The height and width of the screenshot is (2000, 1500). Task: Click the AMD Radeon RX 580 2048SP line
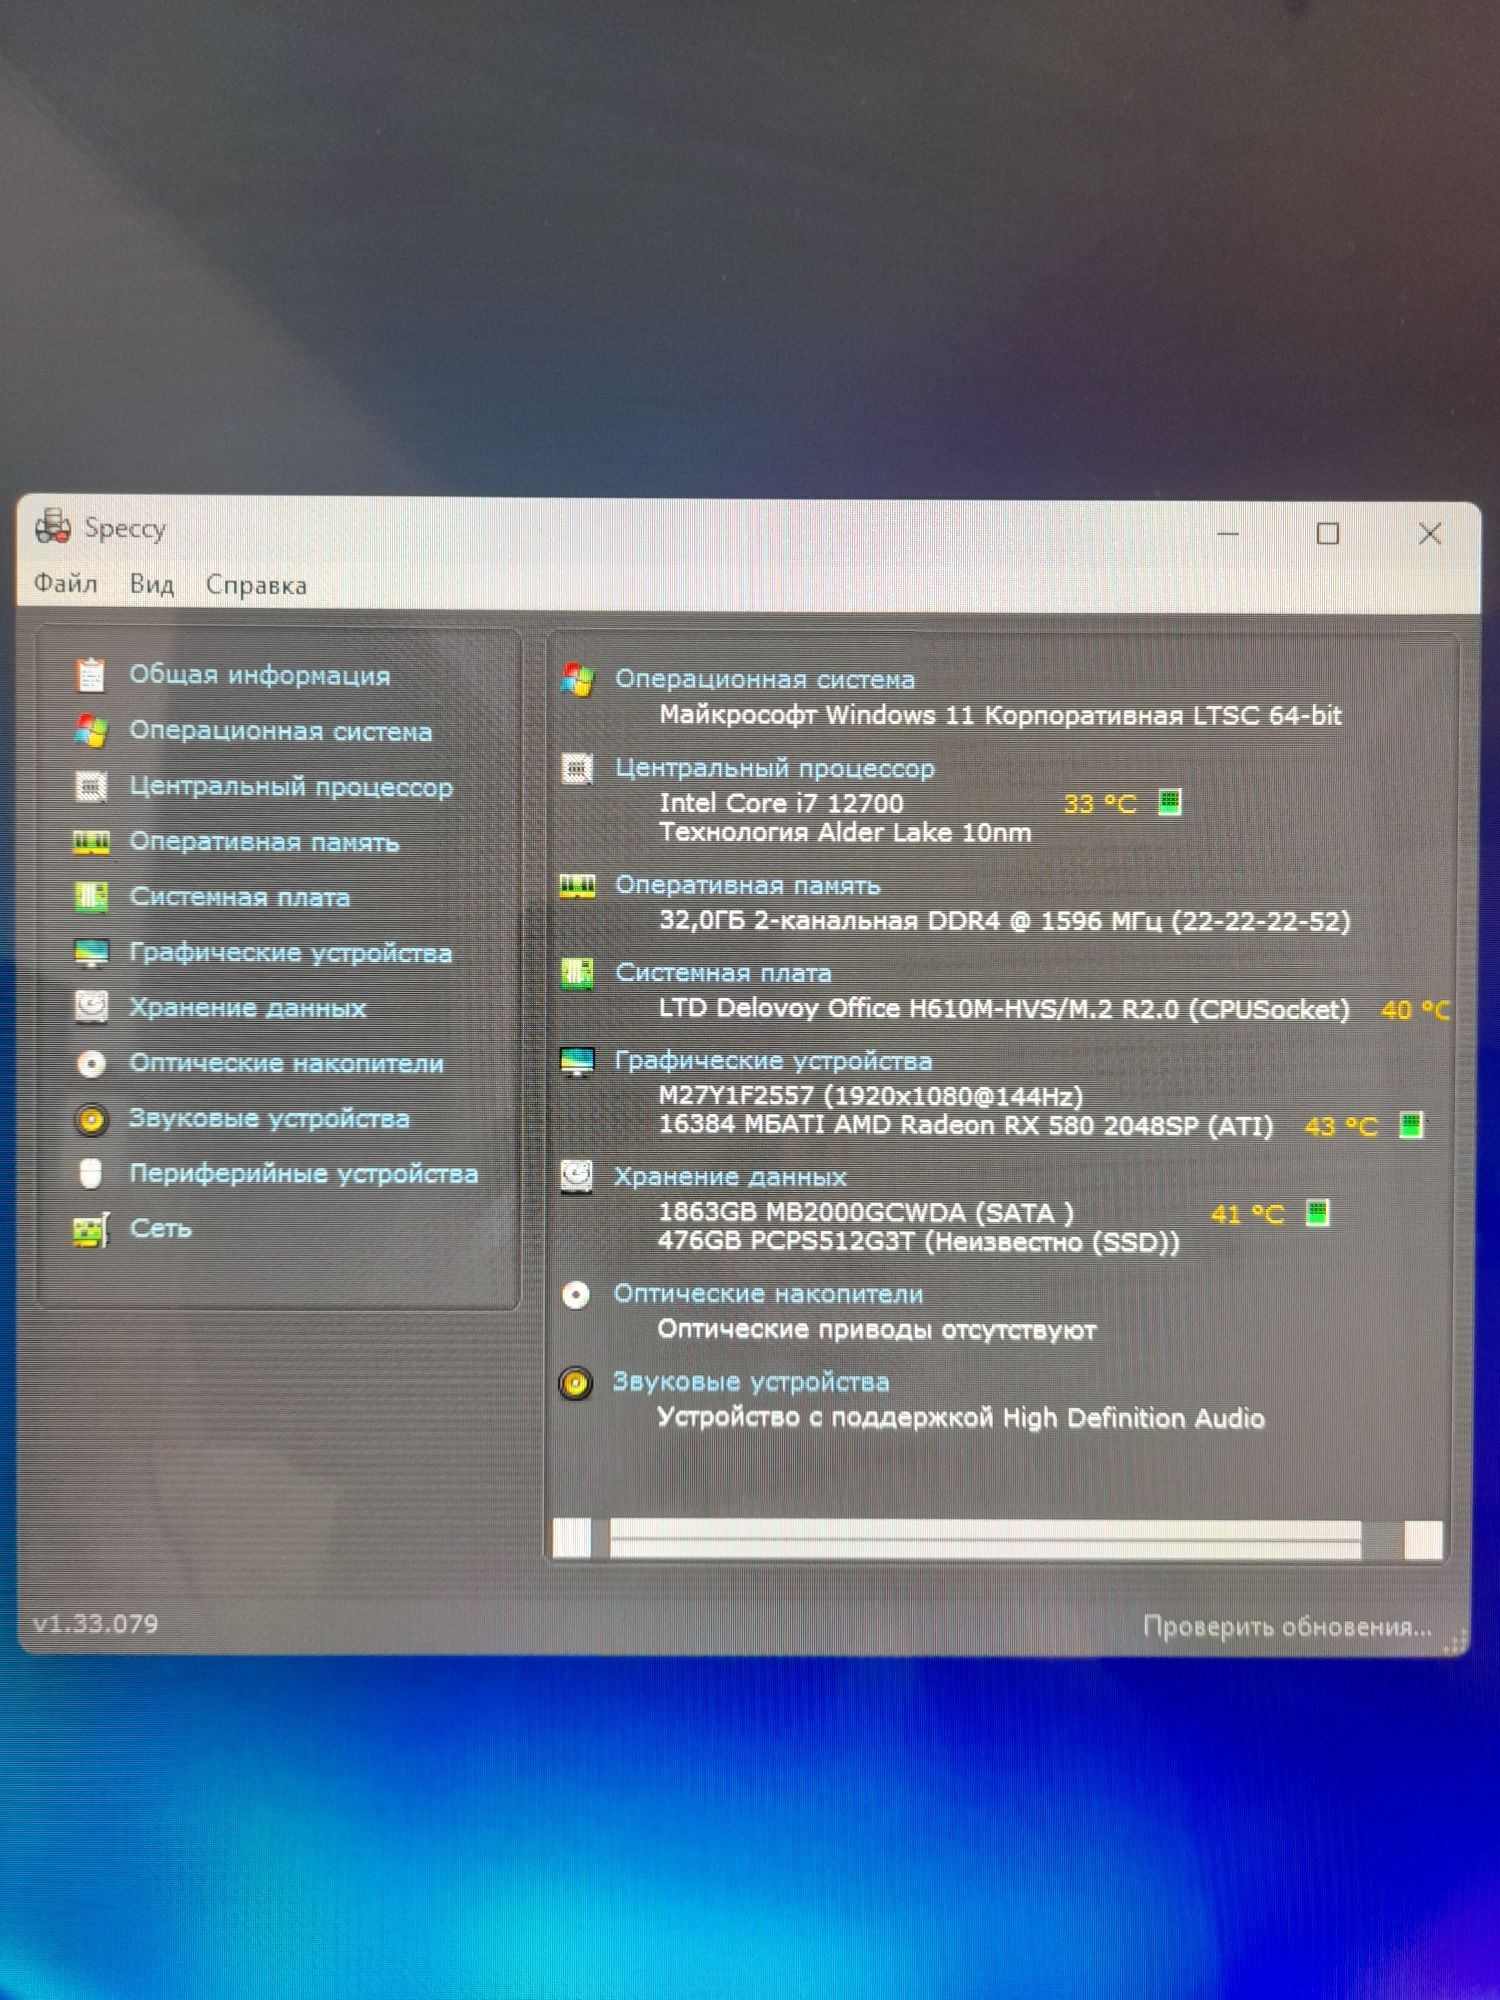[x=966, y=1125]
